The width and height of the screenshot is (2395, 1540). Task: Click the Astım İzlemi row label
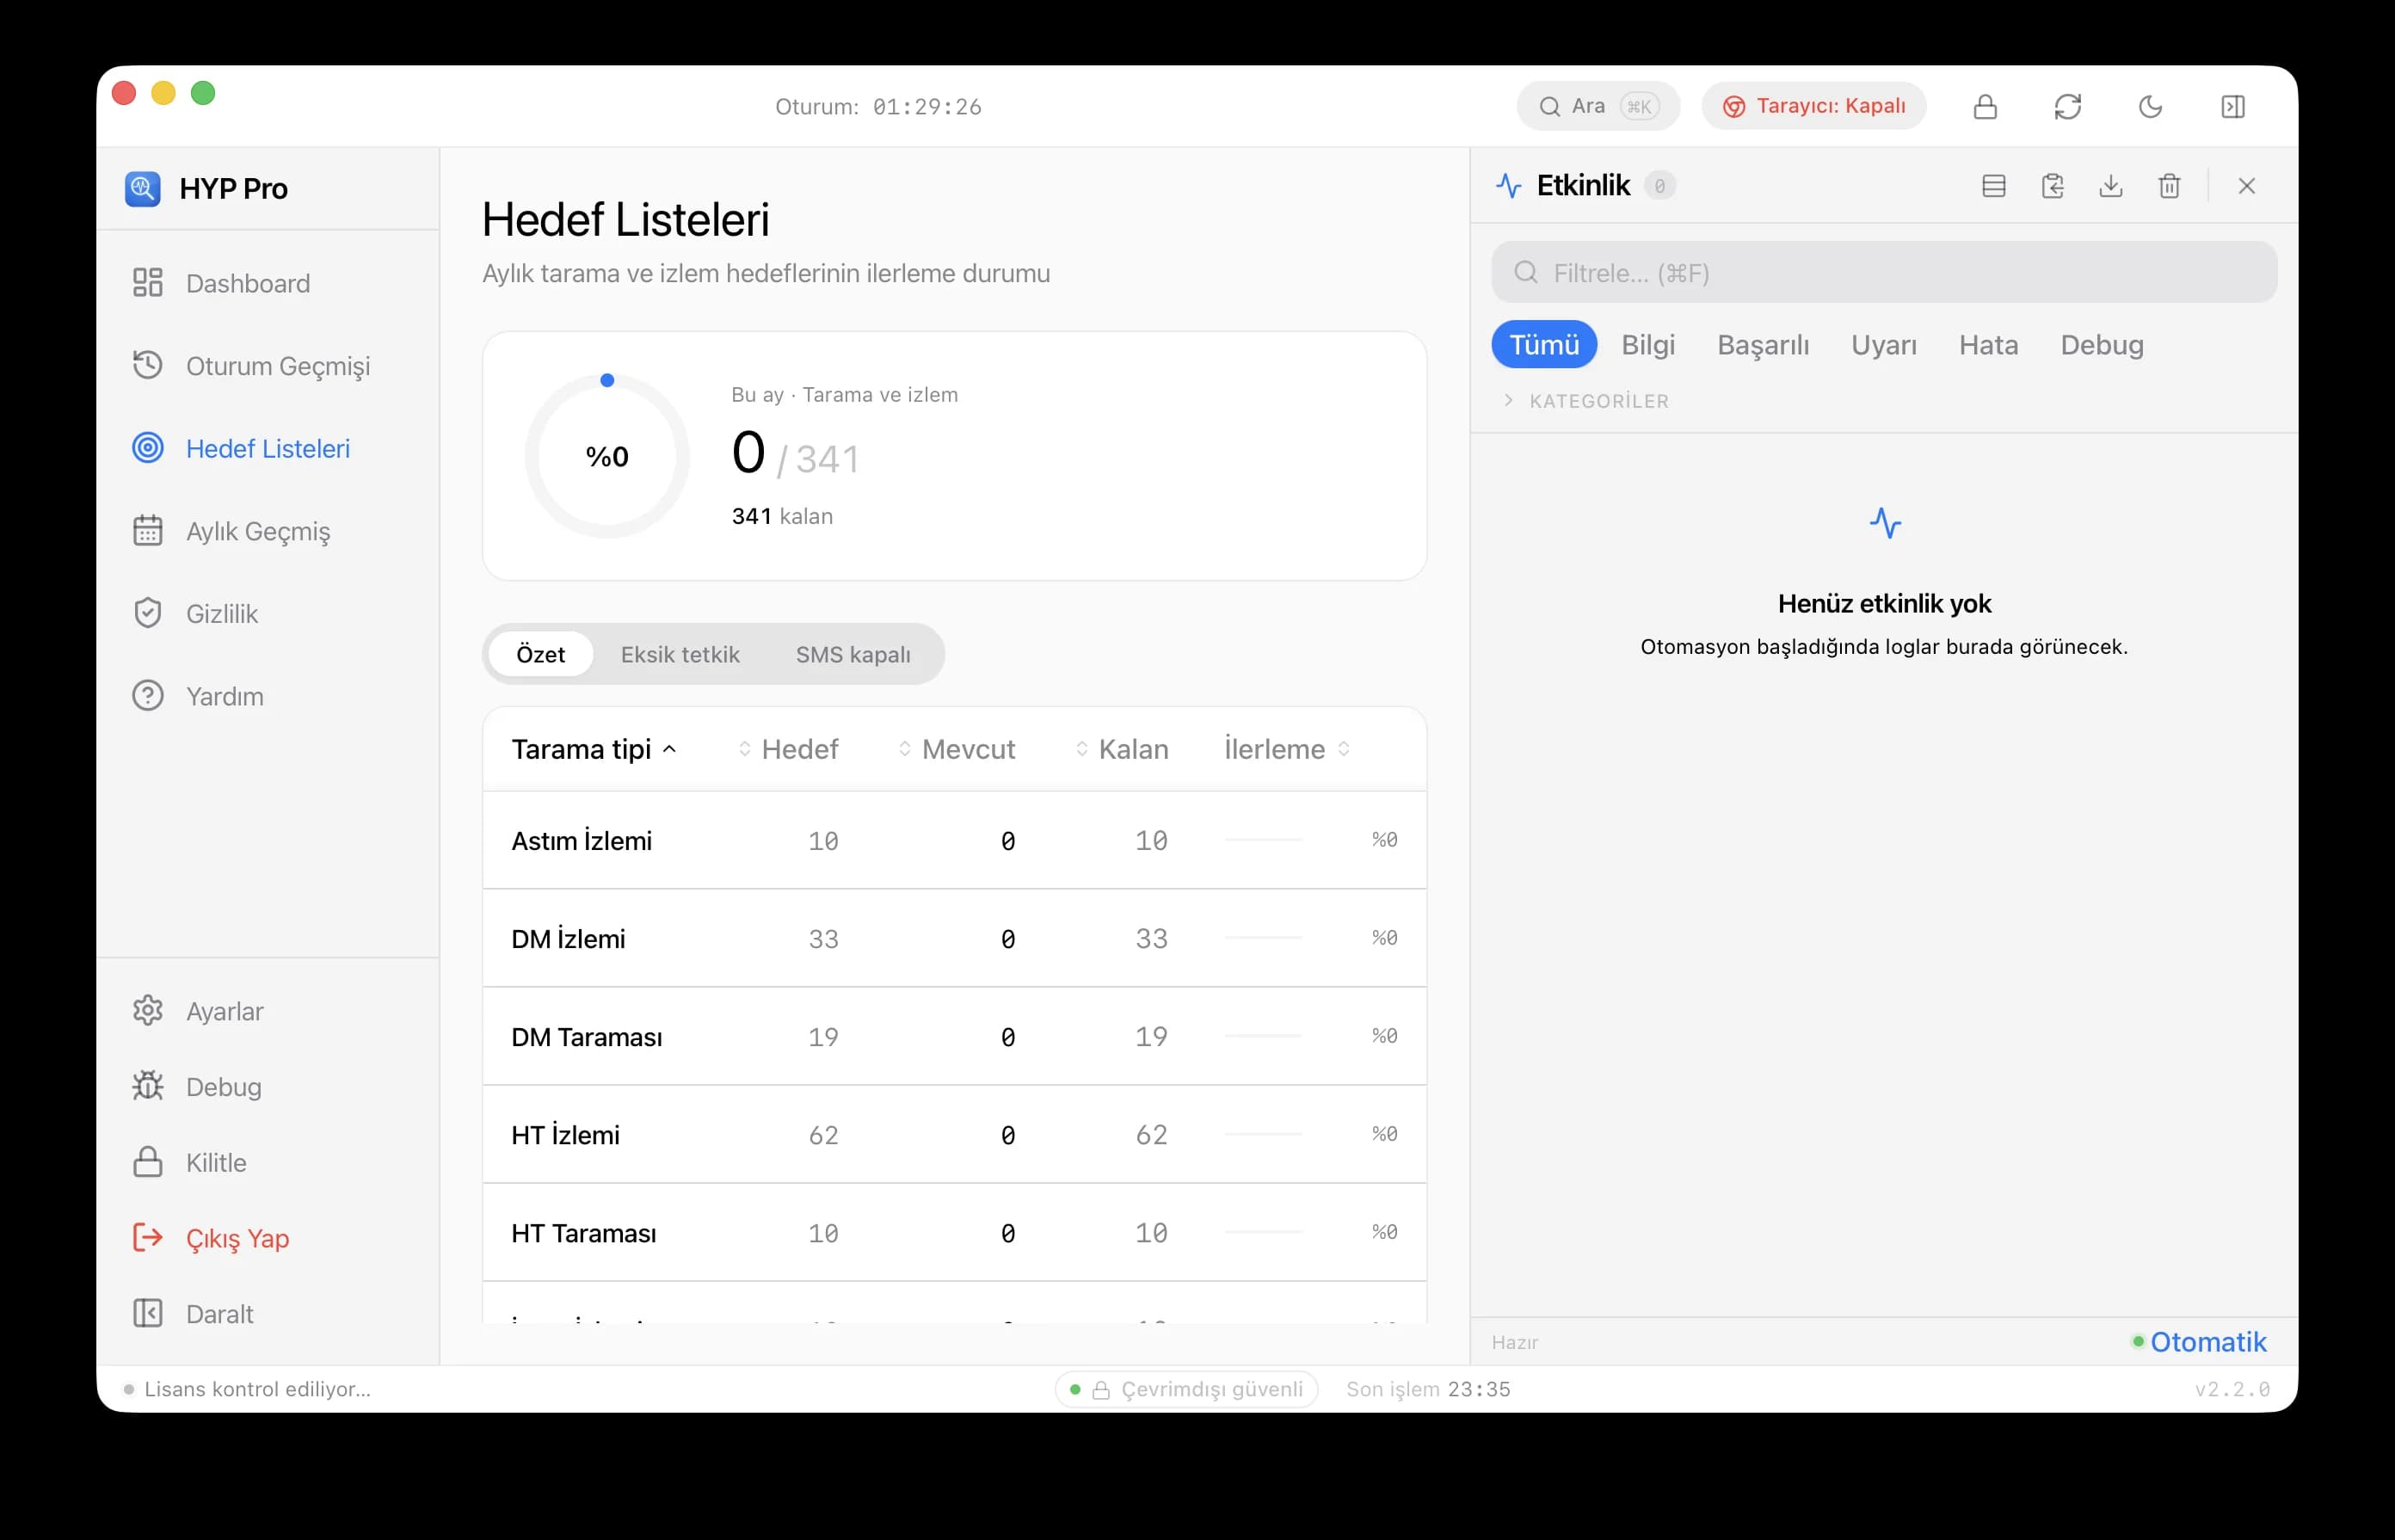581,841
